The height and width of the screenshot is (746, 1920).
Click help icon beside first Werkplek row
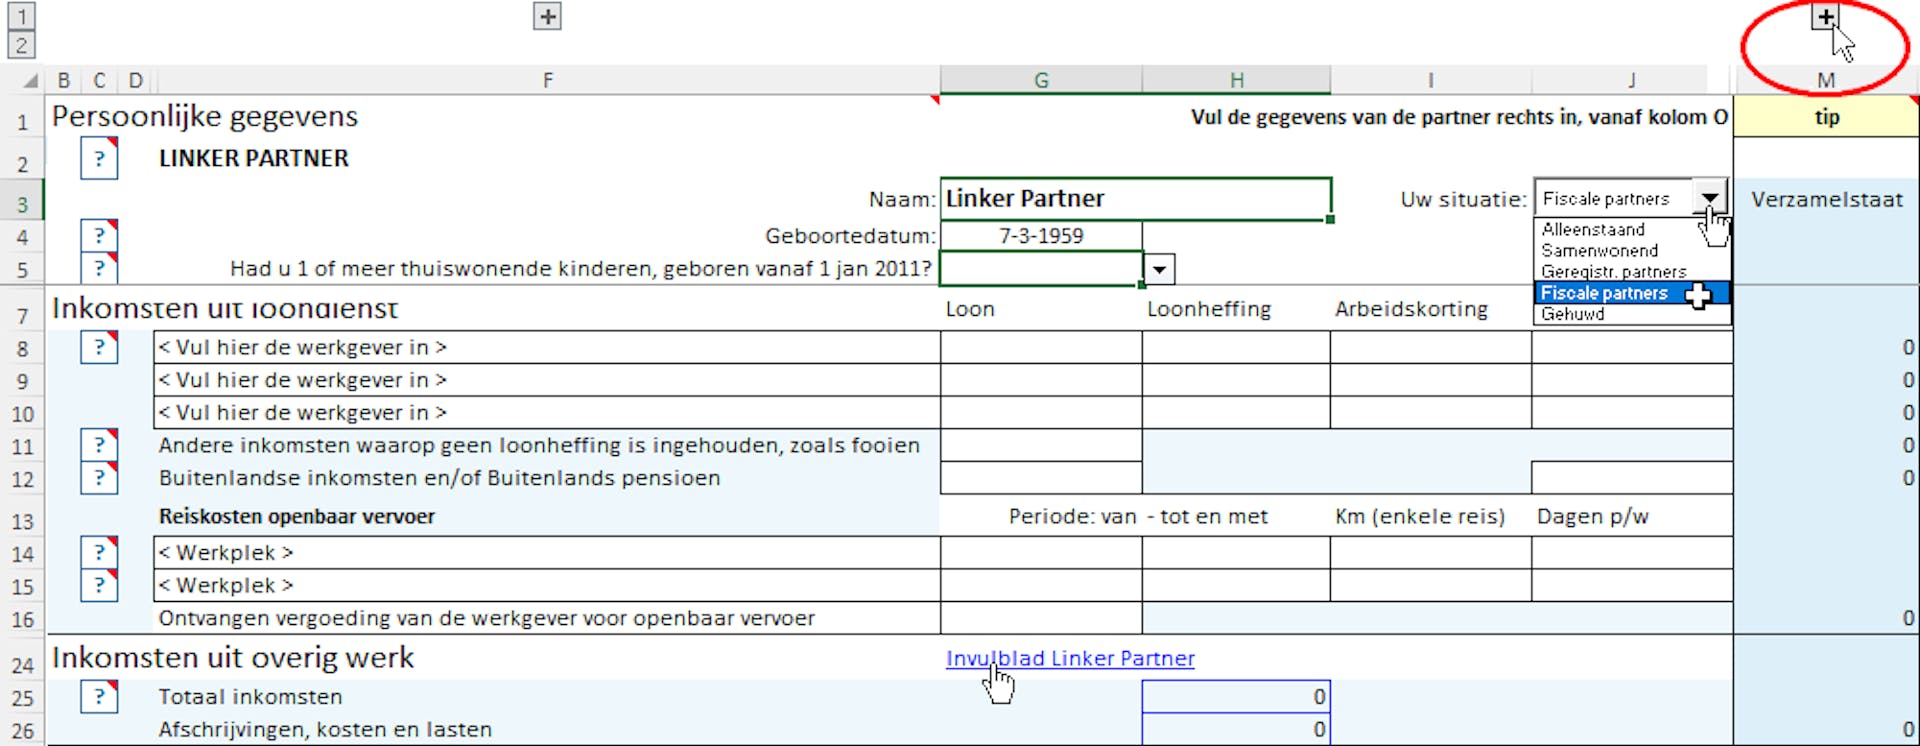tap(99, 552)
